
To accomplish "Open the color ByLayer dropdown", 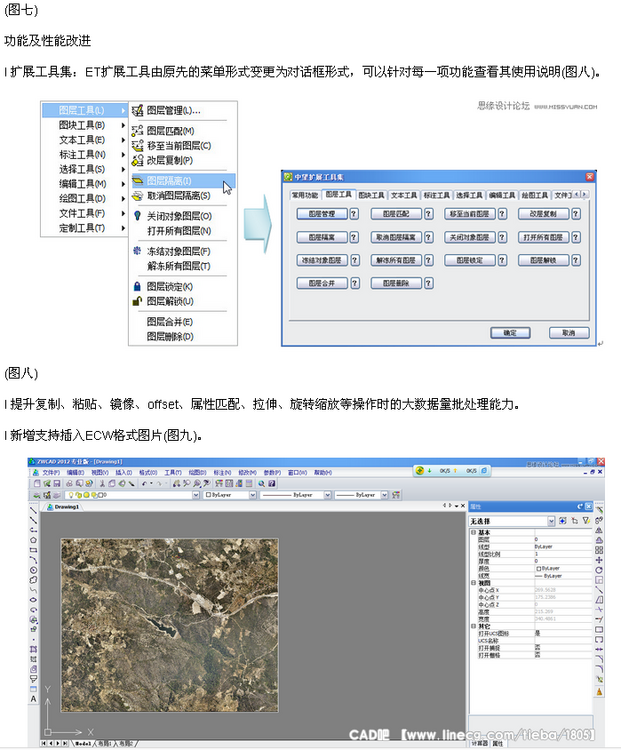I will click(x=253, y=495).
